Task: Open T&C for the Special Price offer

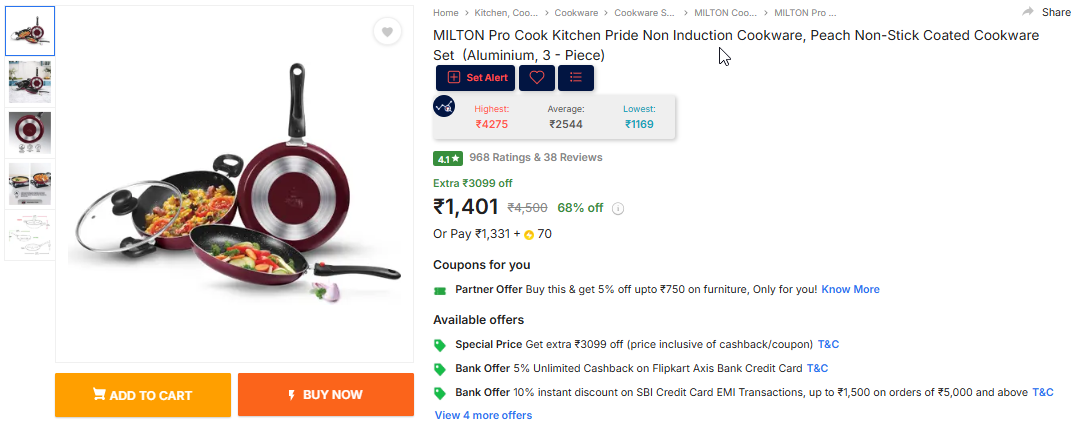Action: tap(829, 345)
